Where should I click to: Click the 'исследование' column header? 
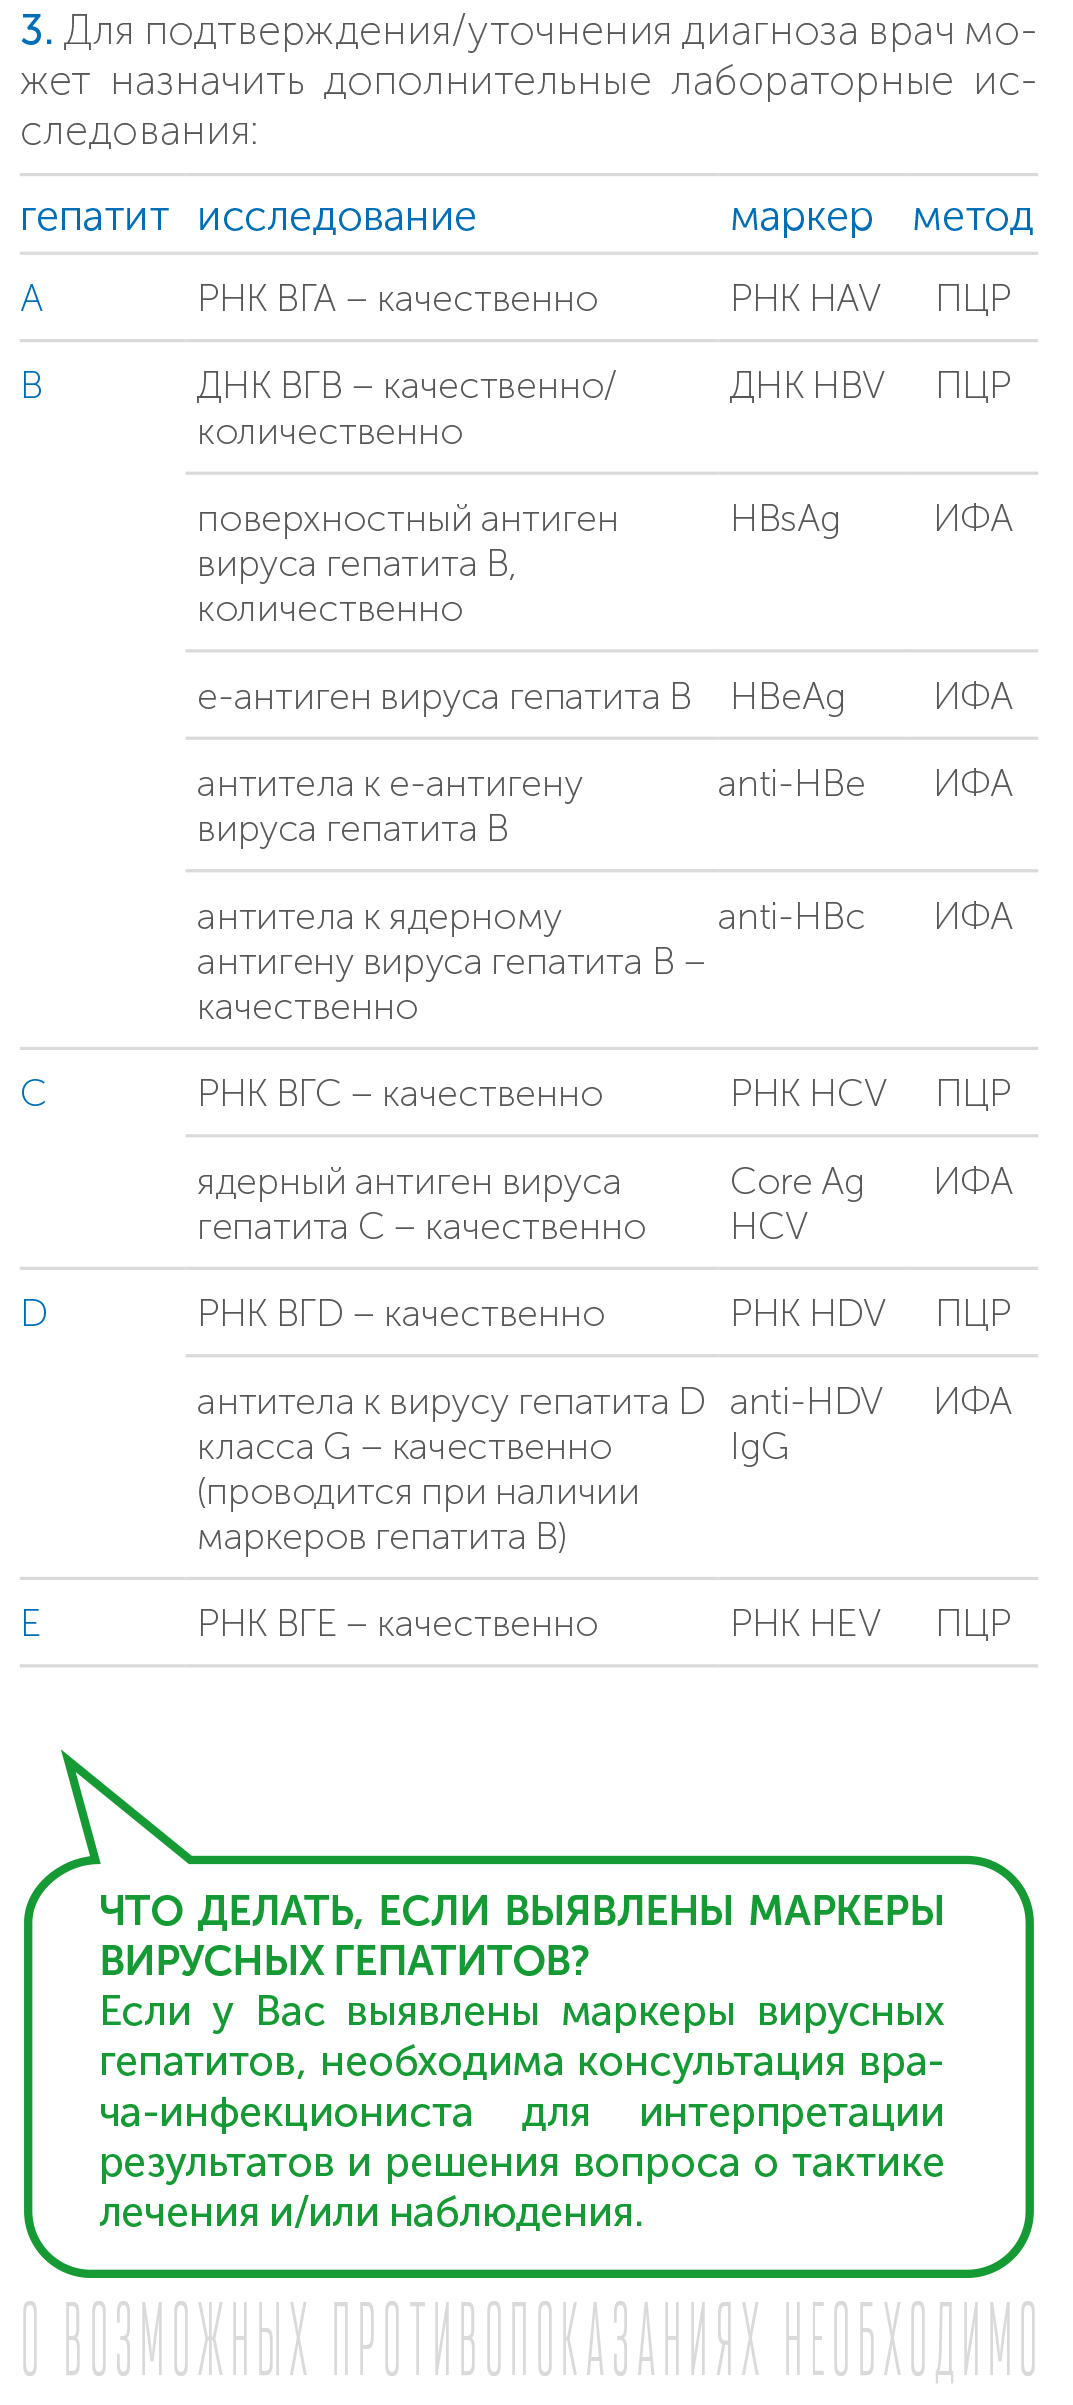336,217
